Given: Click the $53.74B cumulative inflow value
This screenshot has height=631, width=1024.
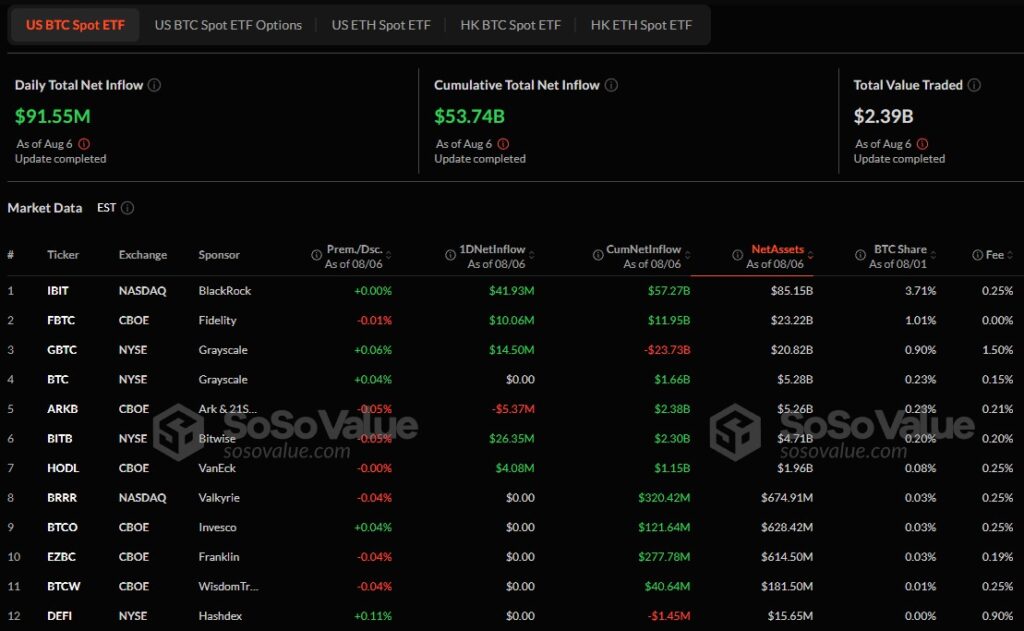Looking at the screenshot, I should [470, 116].
